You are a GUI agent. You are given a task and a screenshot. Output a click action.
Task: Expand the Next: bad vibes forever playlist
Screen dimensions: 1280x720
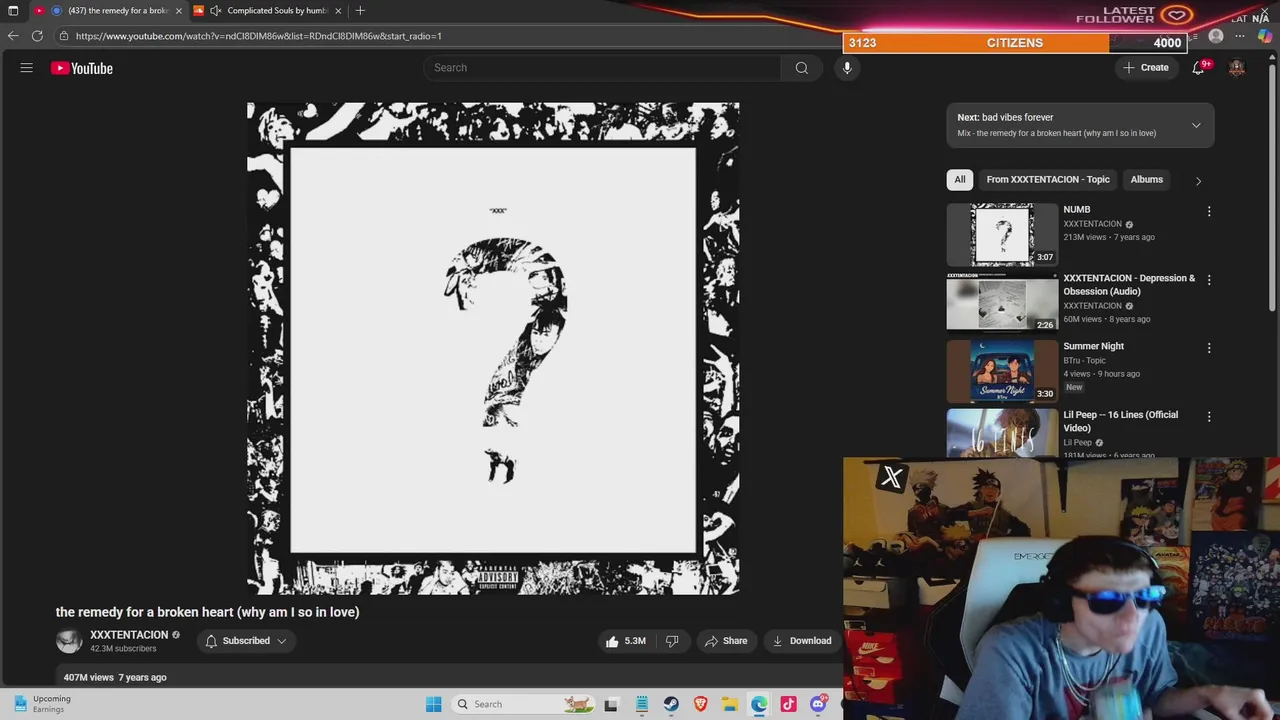click(1196, 125)
